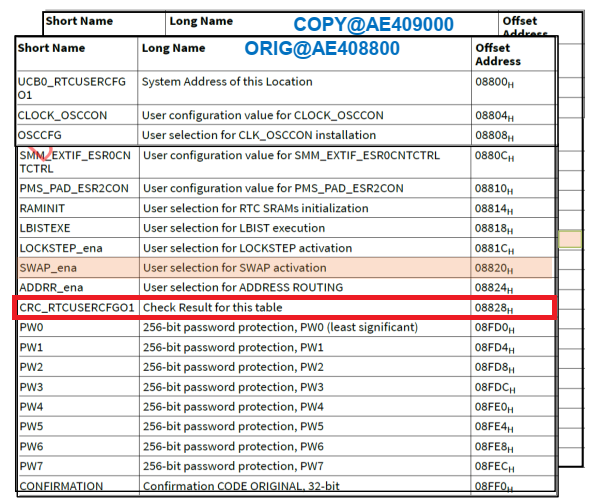Image resolution: width=592 pixels, height=502 pixels.
Task: Click 'Long Name' header in COPY table
Action: [201, 21]
